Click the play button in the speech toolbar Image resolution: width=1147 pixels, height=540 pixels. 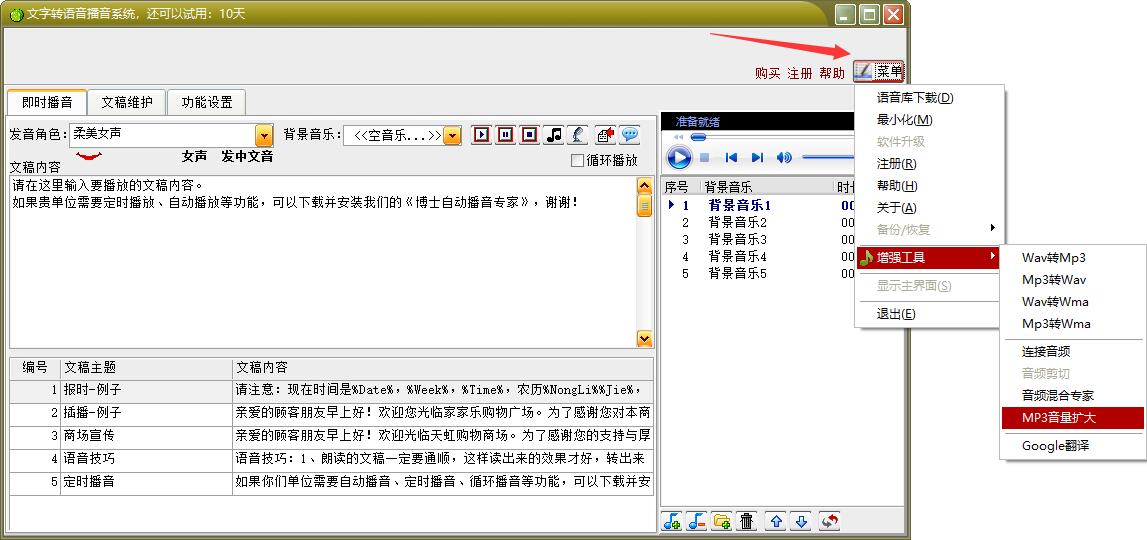(482, 135)
